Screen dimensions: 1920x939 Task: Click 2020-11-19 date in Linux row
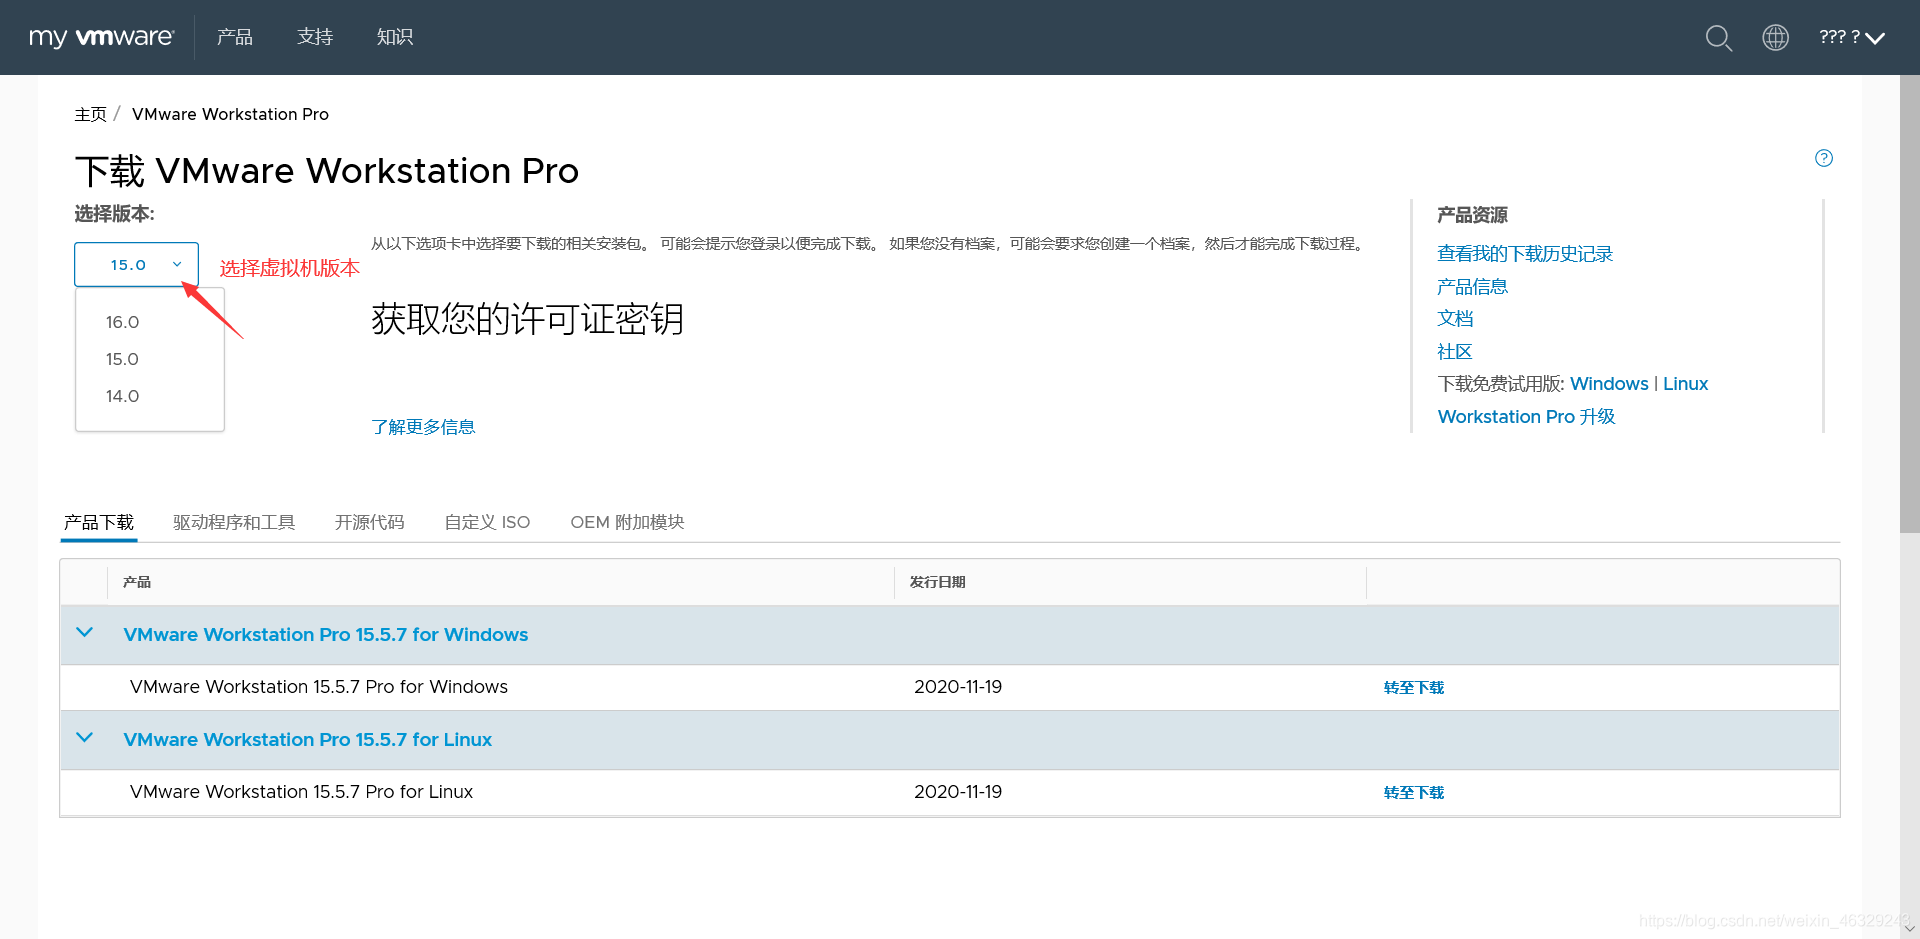point(958,792)
